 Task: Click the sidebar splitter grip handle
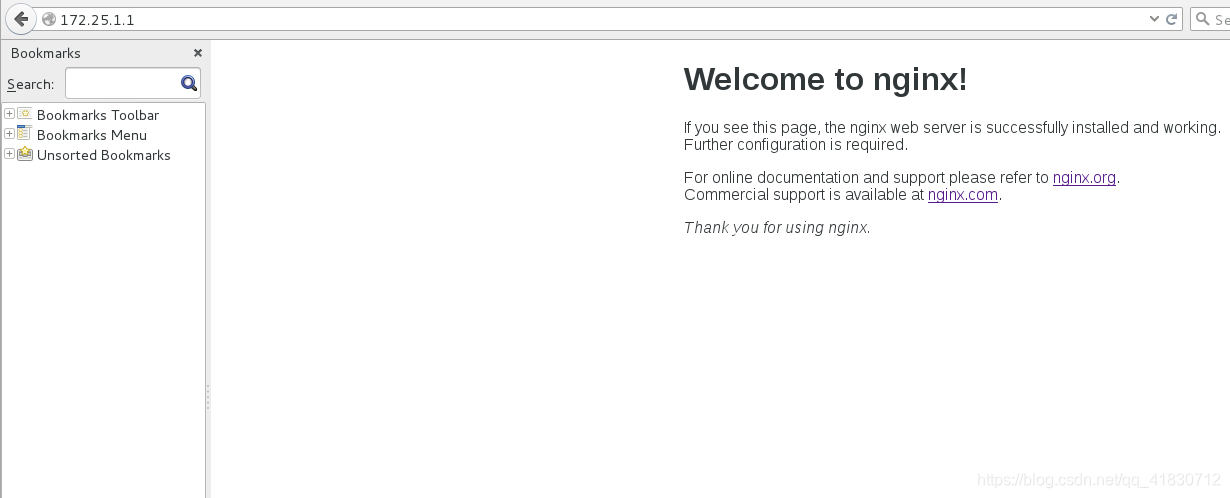(208, 397)
